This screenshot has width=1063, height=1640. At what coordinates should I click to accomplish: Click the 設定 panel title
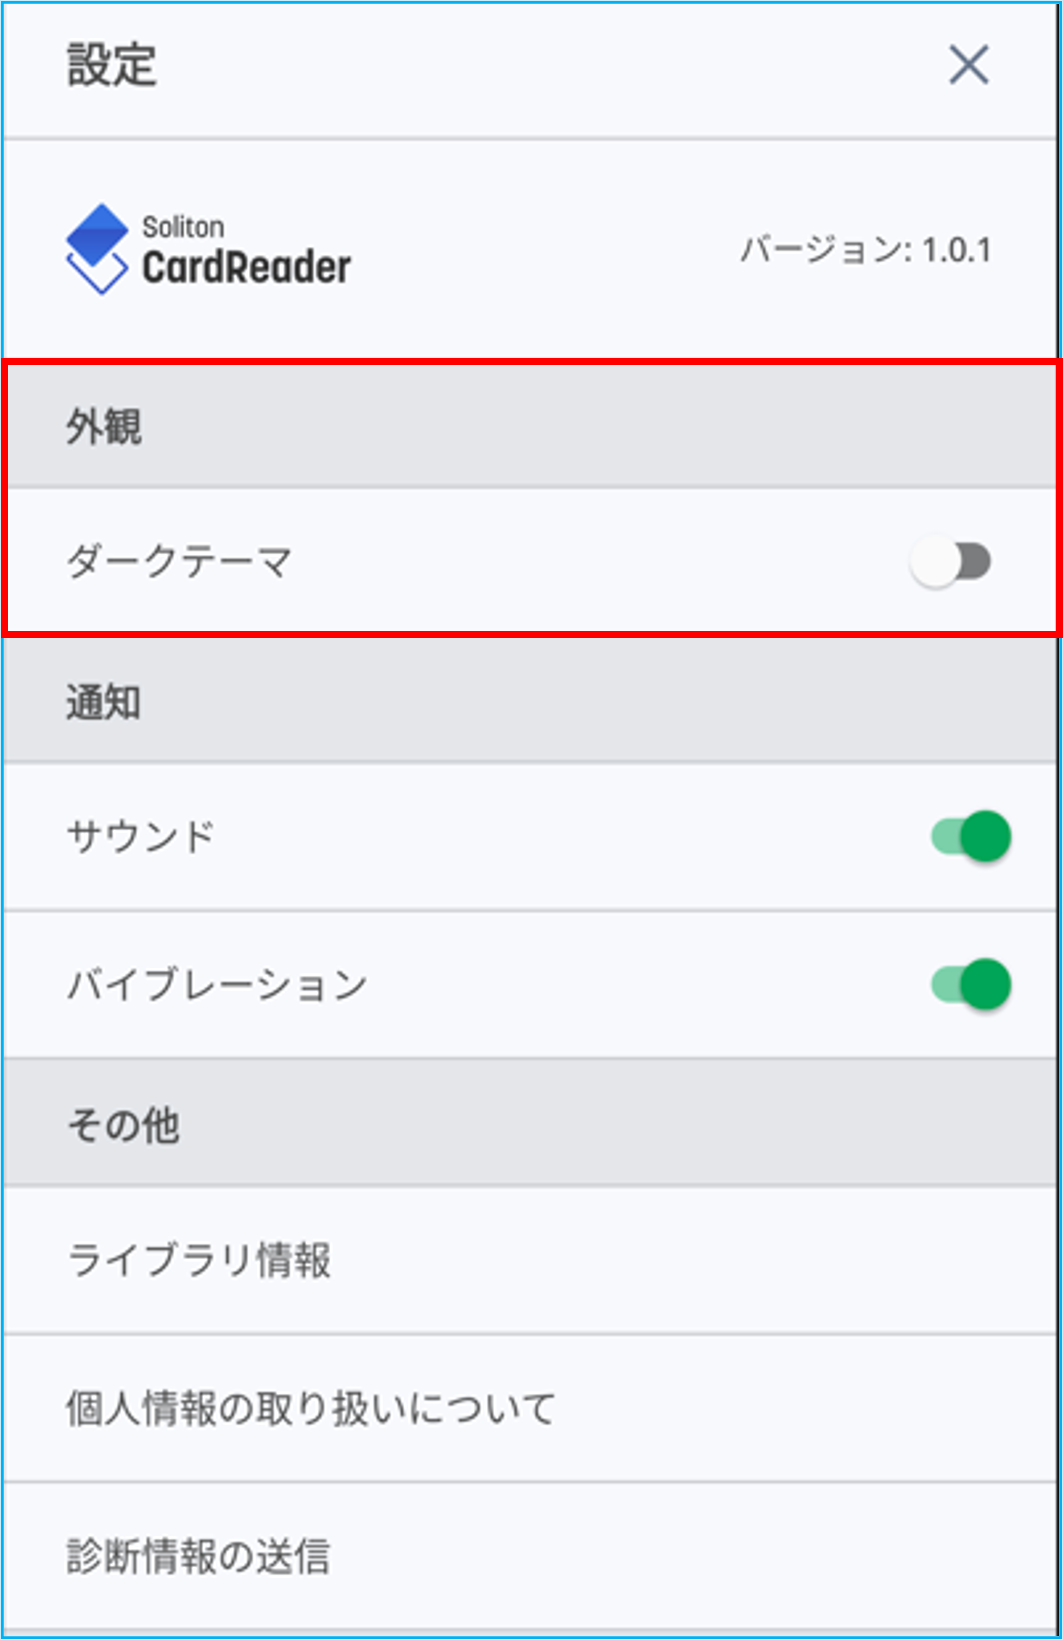(x=111, y=65)
